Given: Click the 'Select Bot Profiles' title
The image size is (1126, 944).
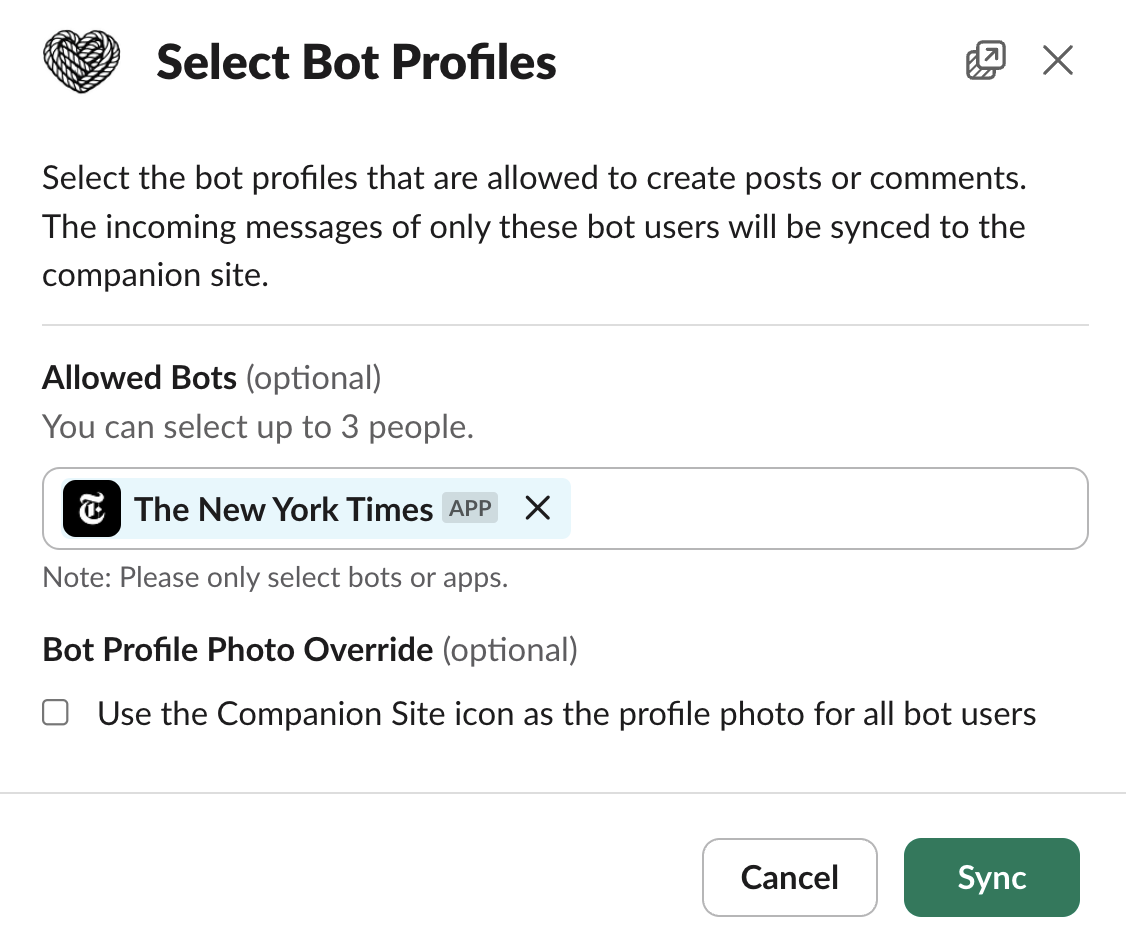Looking at the screenshot, I should pos(356,62).
